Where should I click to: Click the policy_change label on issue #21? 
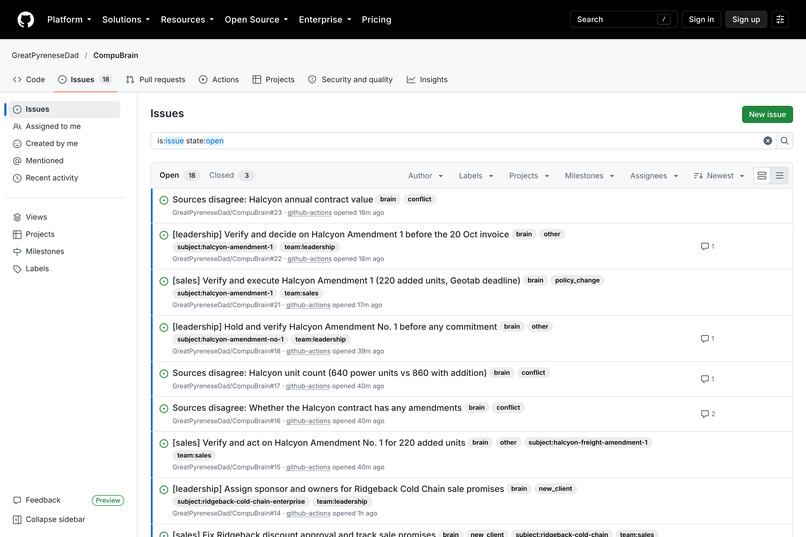point(577,281)
